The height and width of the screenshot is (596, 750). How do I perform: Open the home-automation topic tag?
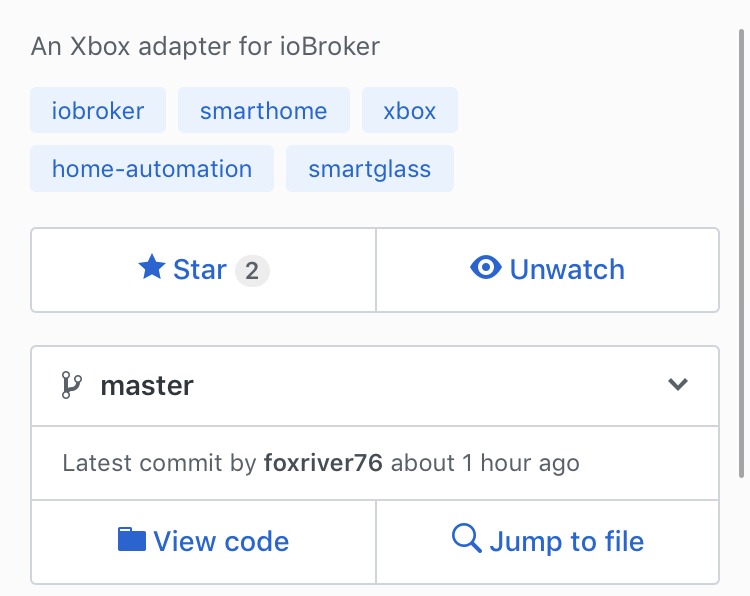[x=152, y=168]
